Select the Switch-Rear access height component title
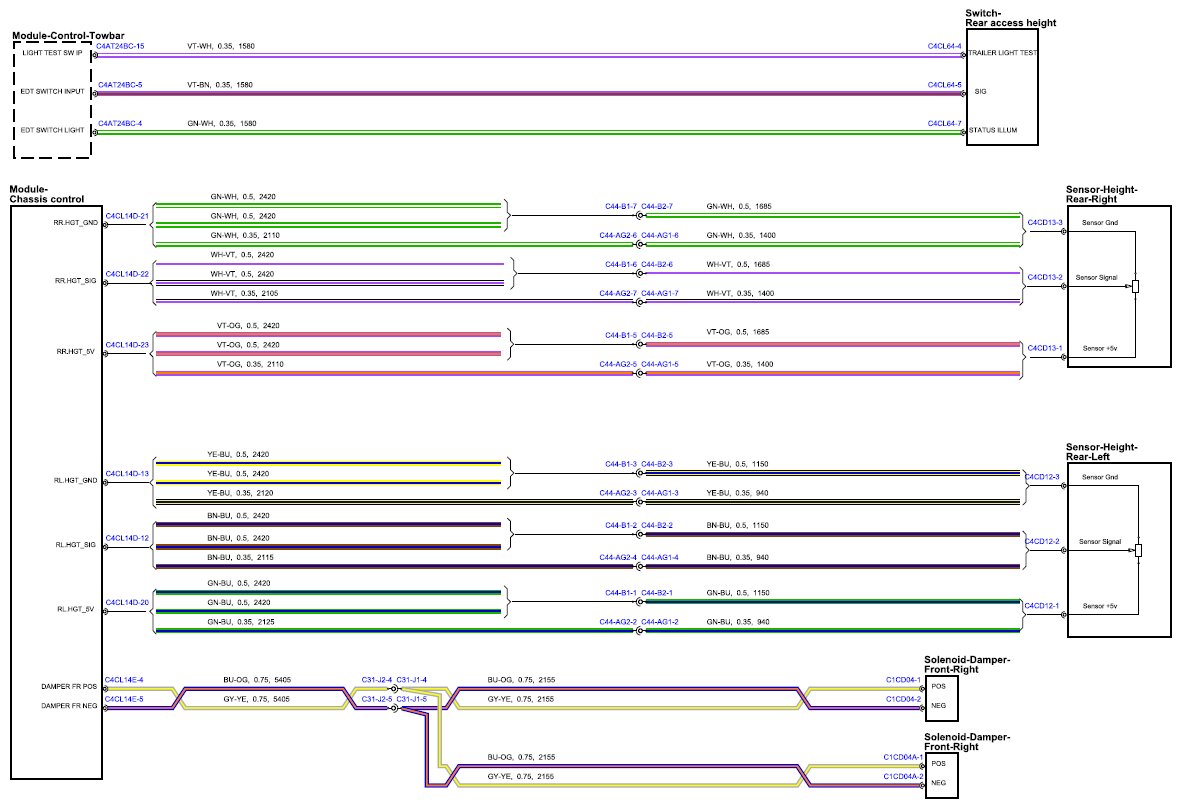 1011,18
